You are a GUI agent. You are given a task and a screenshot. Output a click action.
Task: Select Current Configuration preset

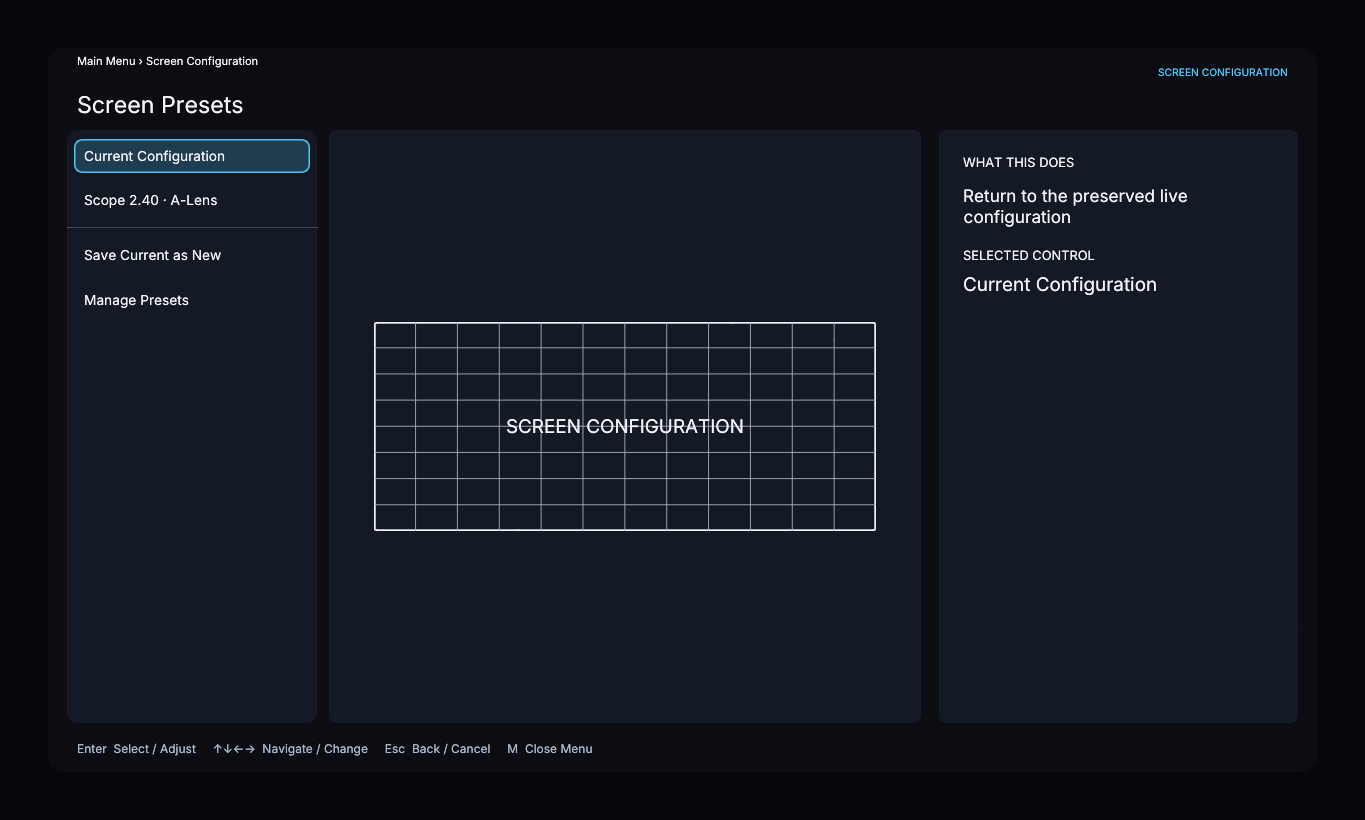[x=192, y=156]
